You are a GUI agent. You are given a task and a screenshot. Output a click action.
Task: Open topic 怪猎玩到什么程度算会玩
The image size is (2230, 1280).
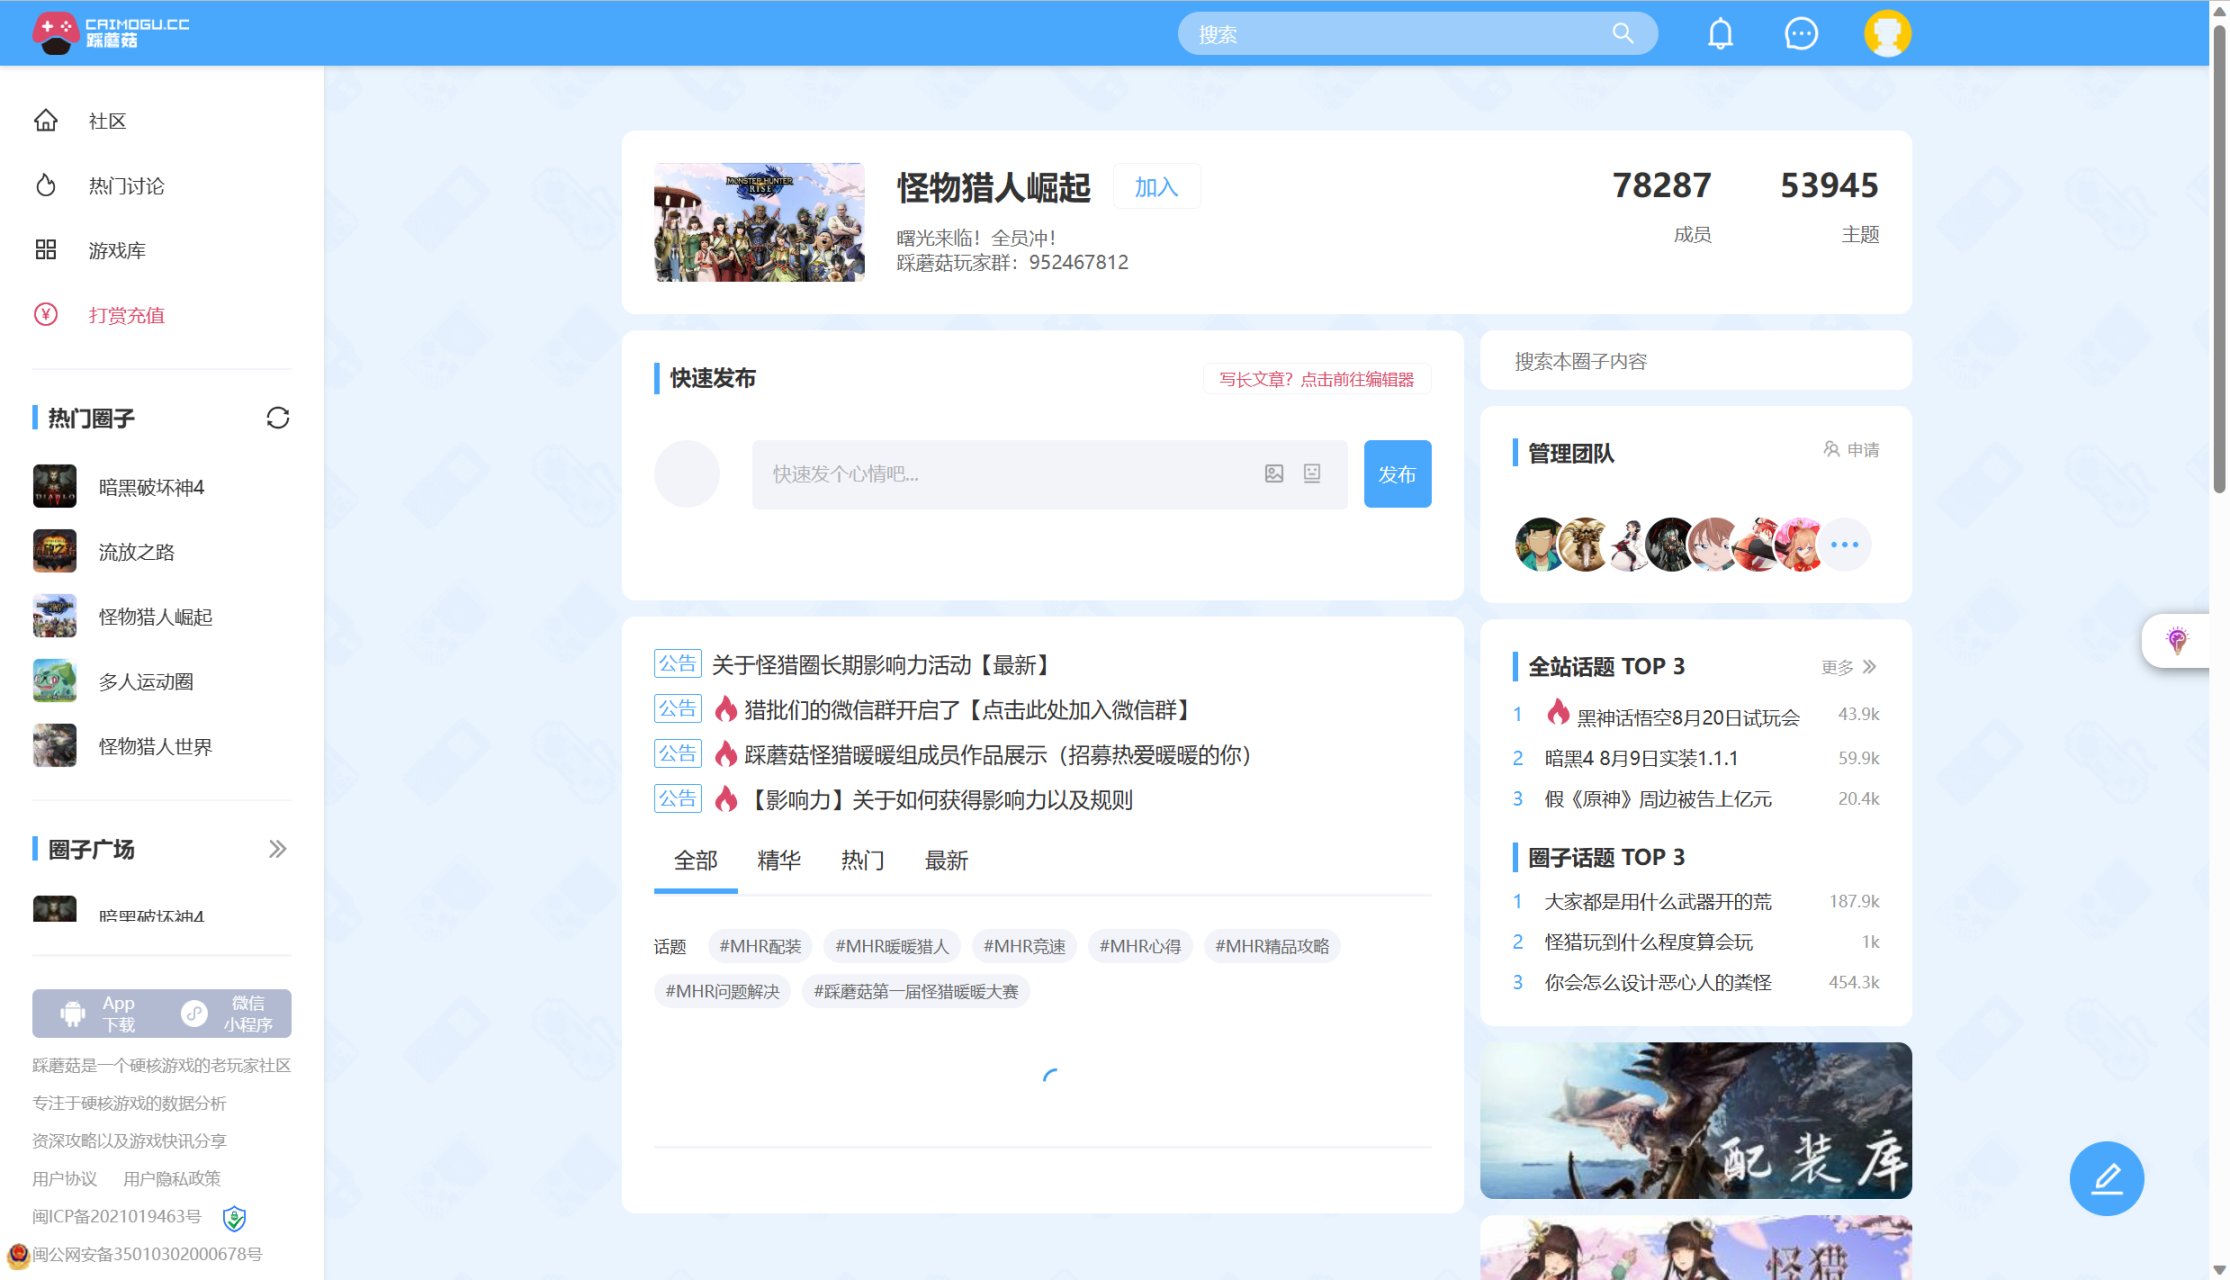tap(1649, 942)
